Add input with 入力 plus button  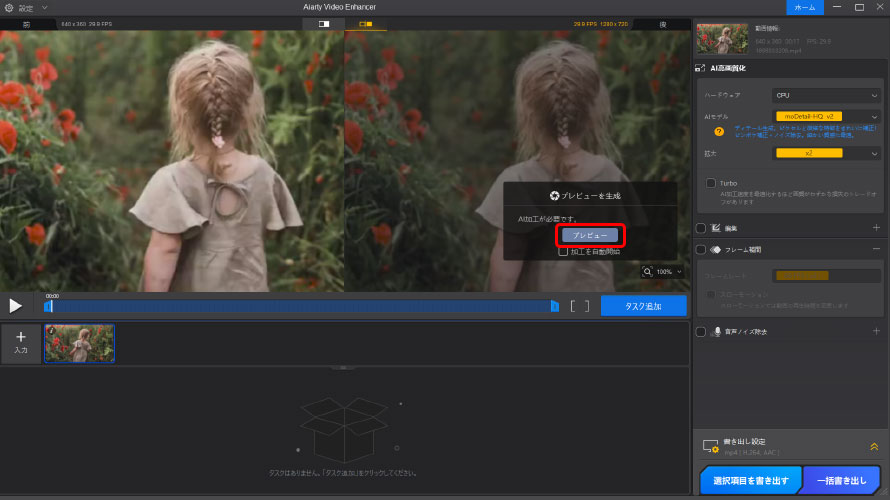[x=21, y=343]
